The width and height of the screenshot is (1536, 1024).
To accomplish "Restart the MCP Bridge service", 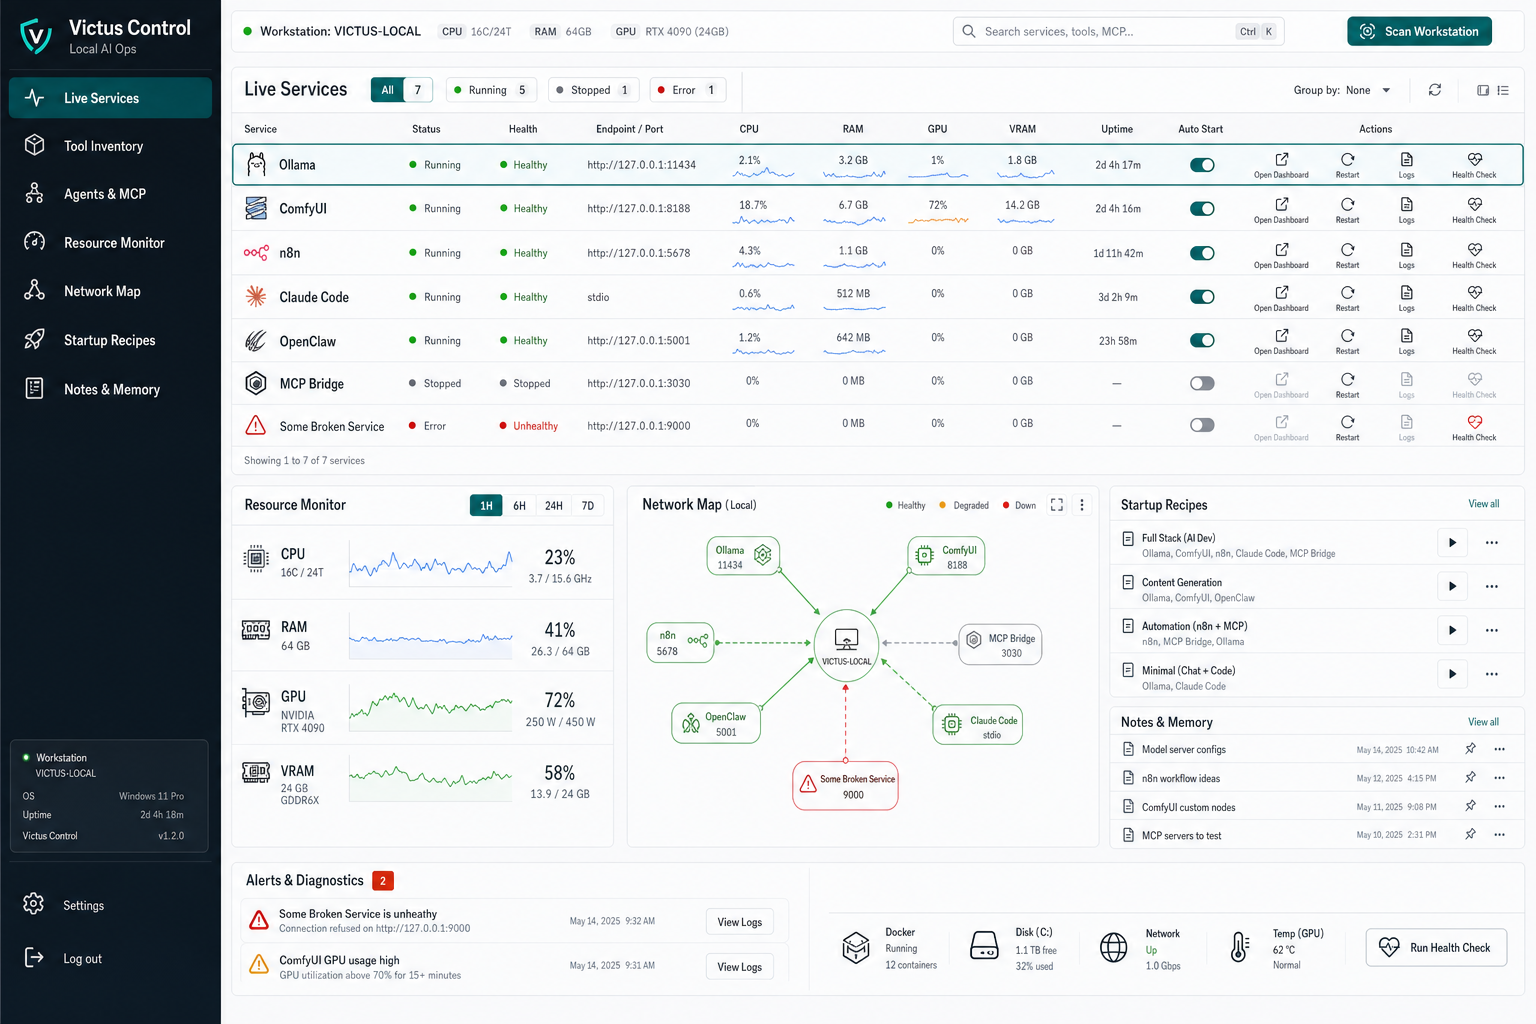I will [x=1347, y=384].
